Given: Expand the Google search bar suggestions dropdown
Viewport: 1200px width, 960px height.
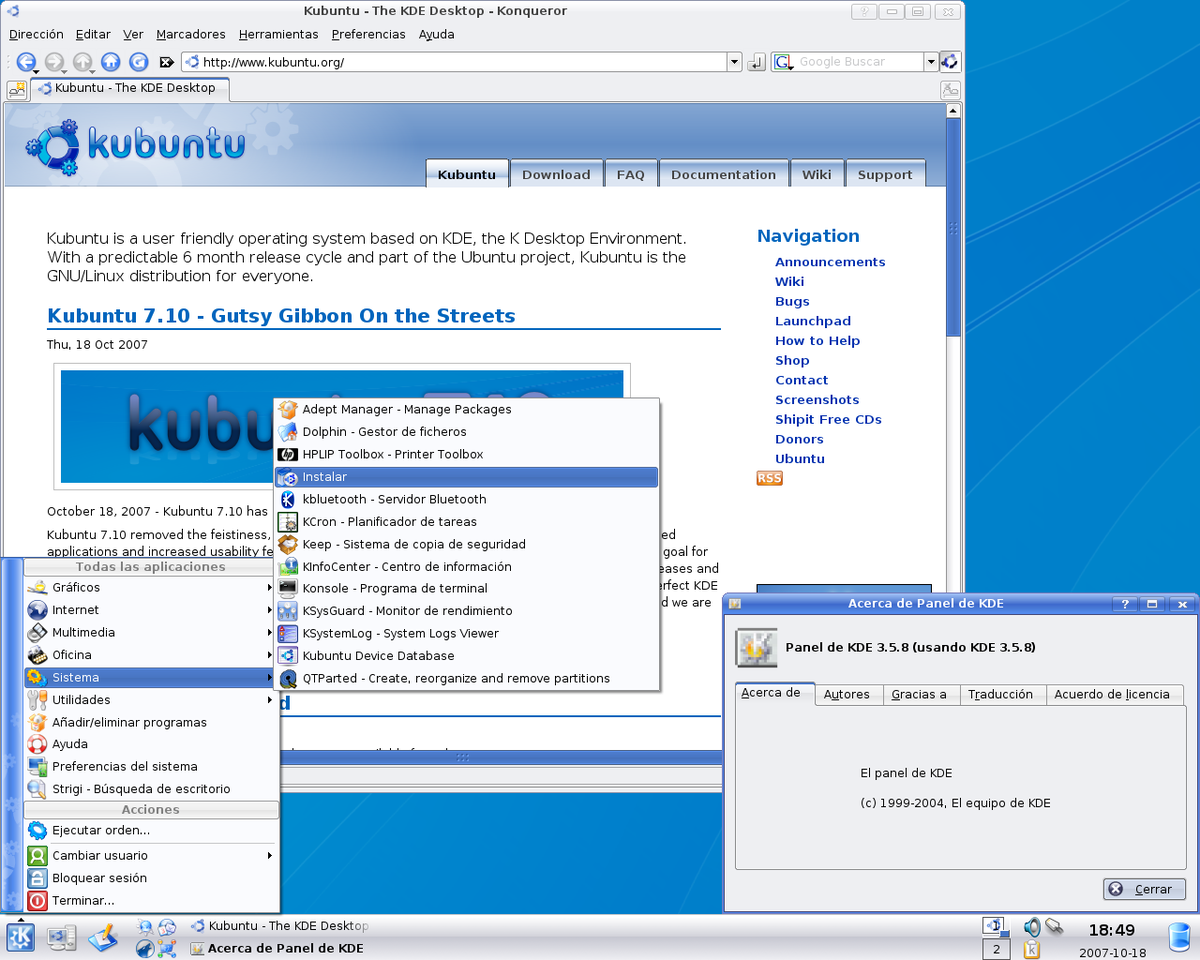Looking at the screenshot, I should click(x=930, y=62).
